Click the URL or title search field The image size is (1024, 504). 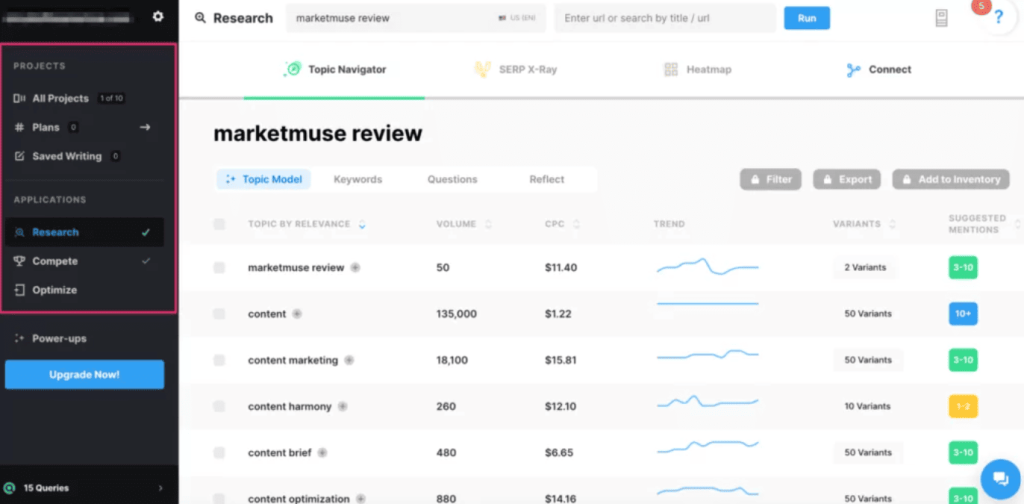point(665,18)
